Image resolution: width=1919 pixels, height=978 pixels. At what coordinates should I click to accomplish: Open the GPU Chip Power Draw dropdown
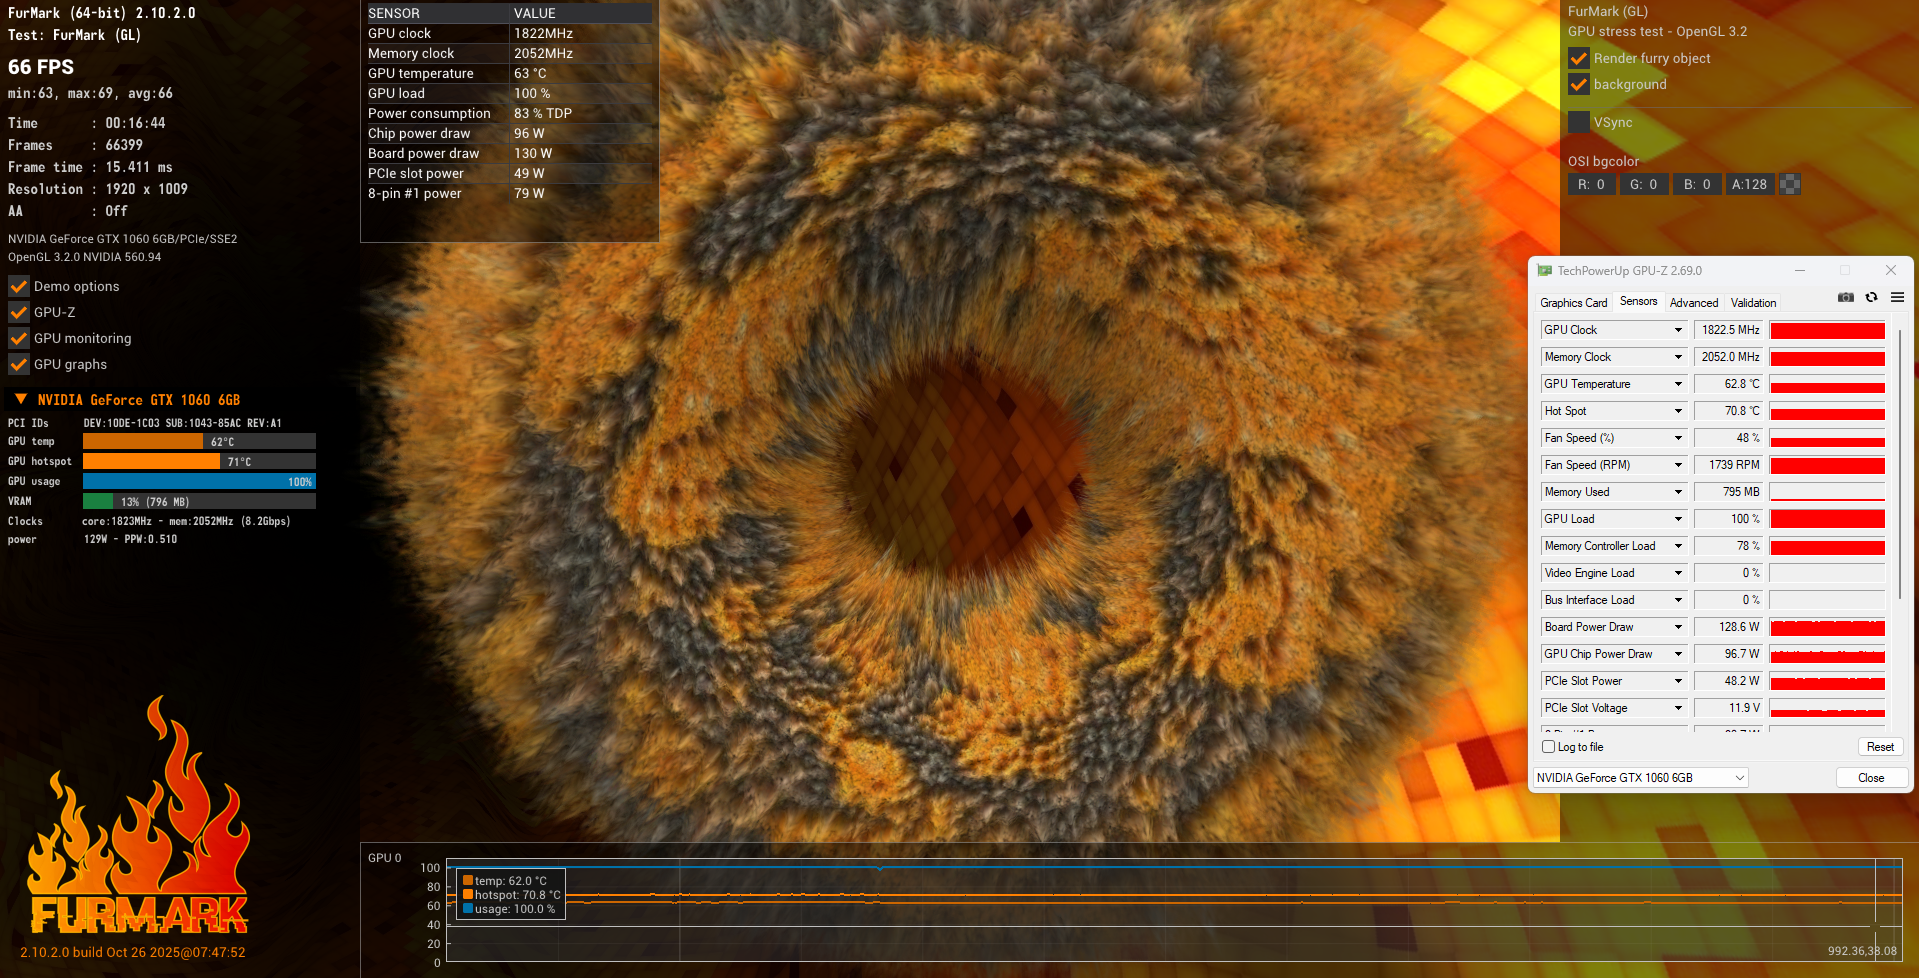(x=1678, y=654)
